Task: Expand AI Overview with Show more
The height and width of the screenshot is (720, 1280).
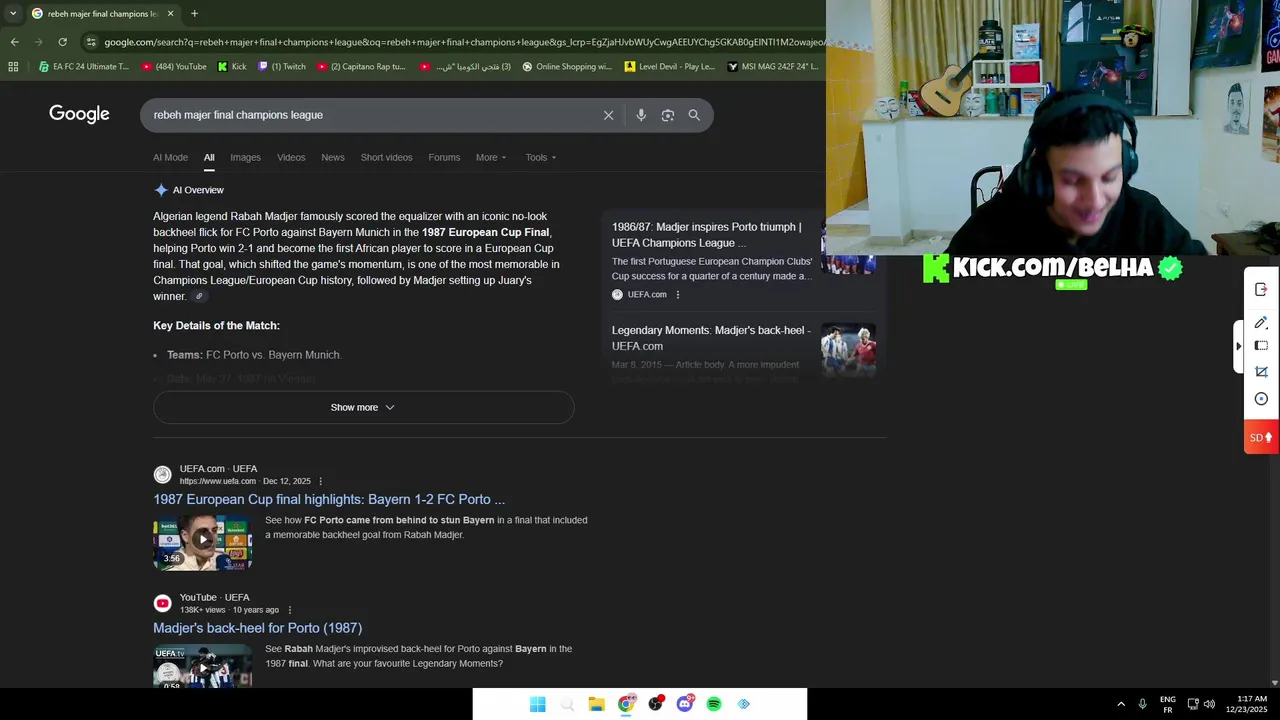Action: (x=363, y=407)
